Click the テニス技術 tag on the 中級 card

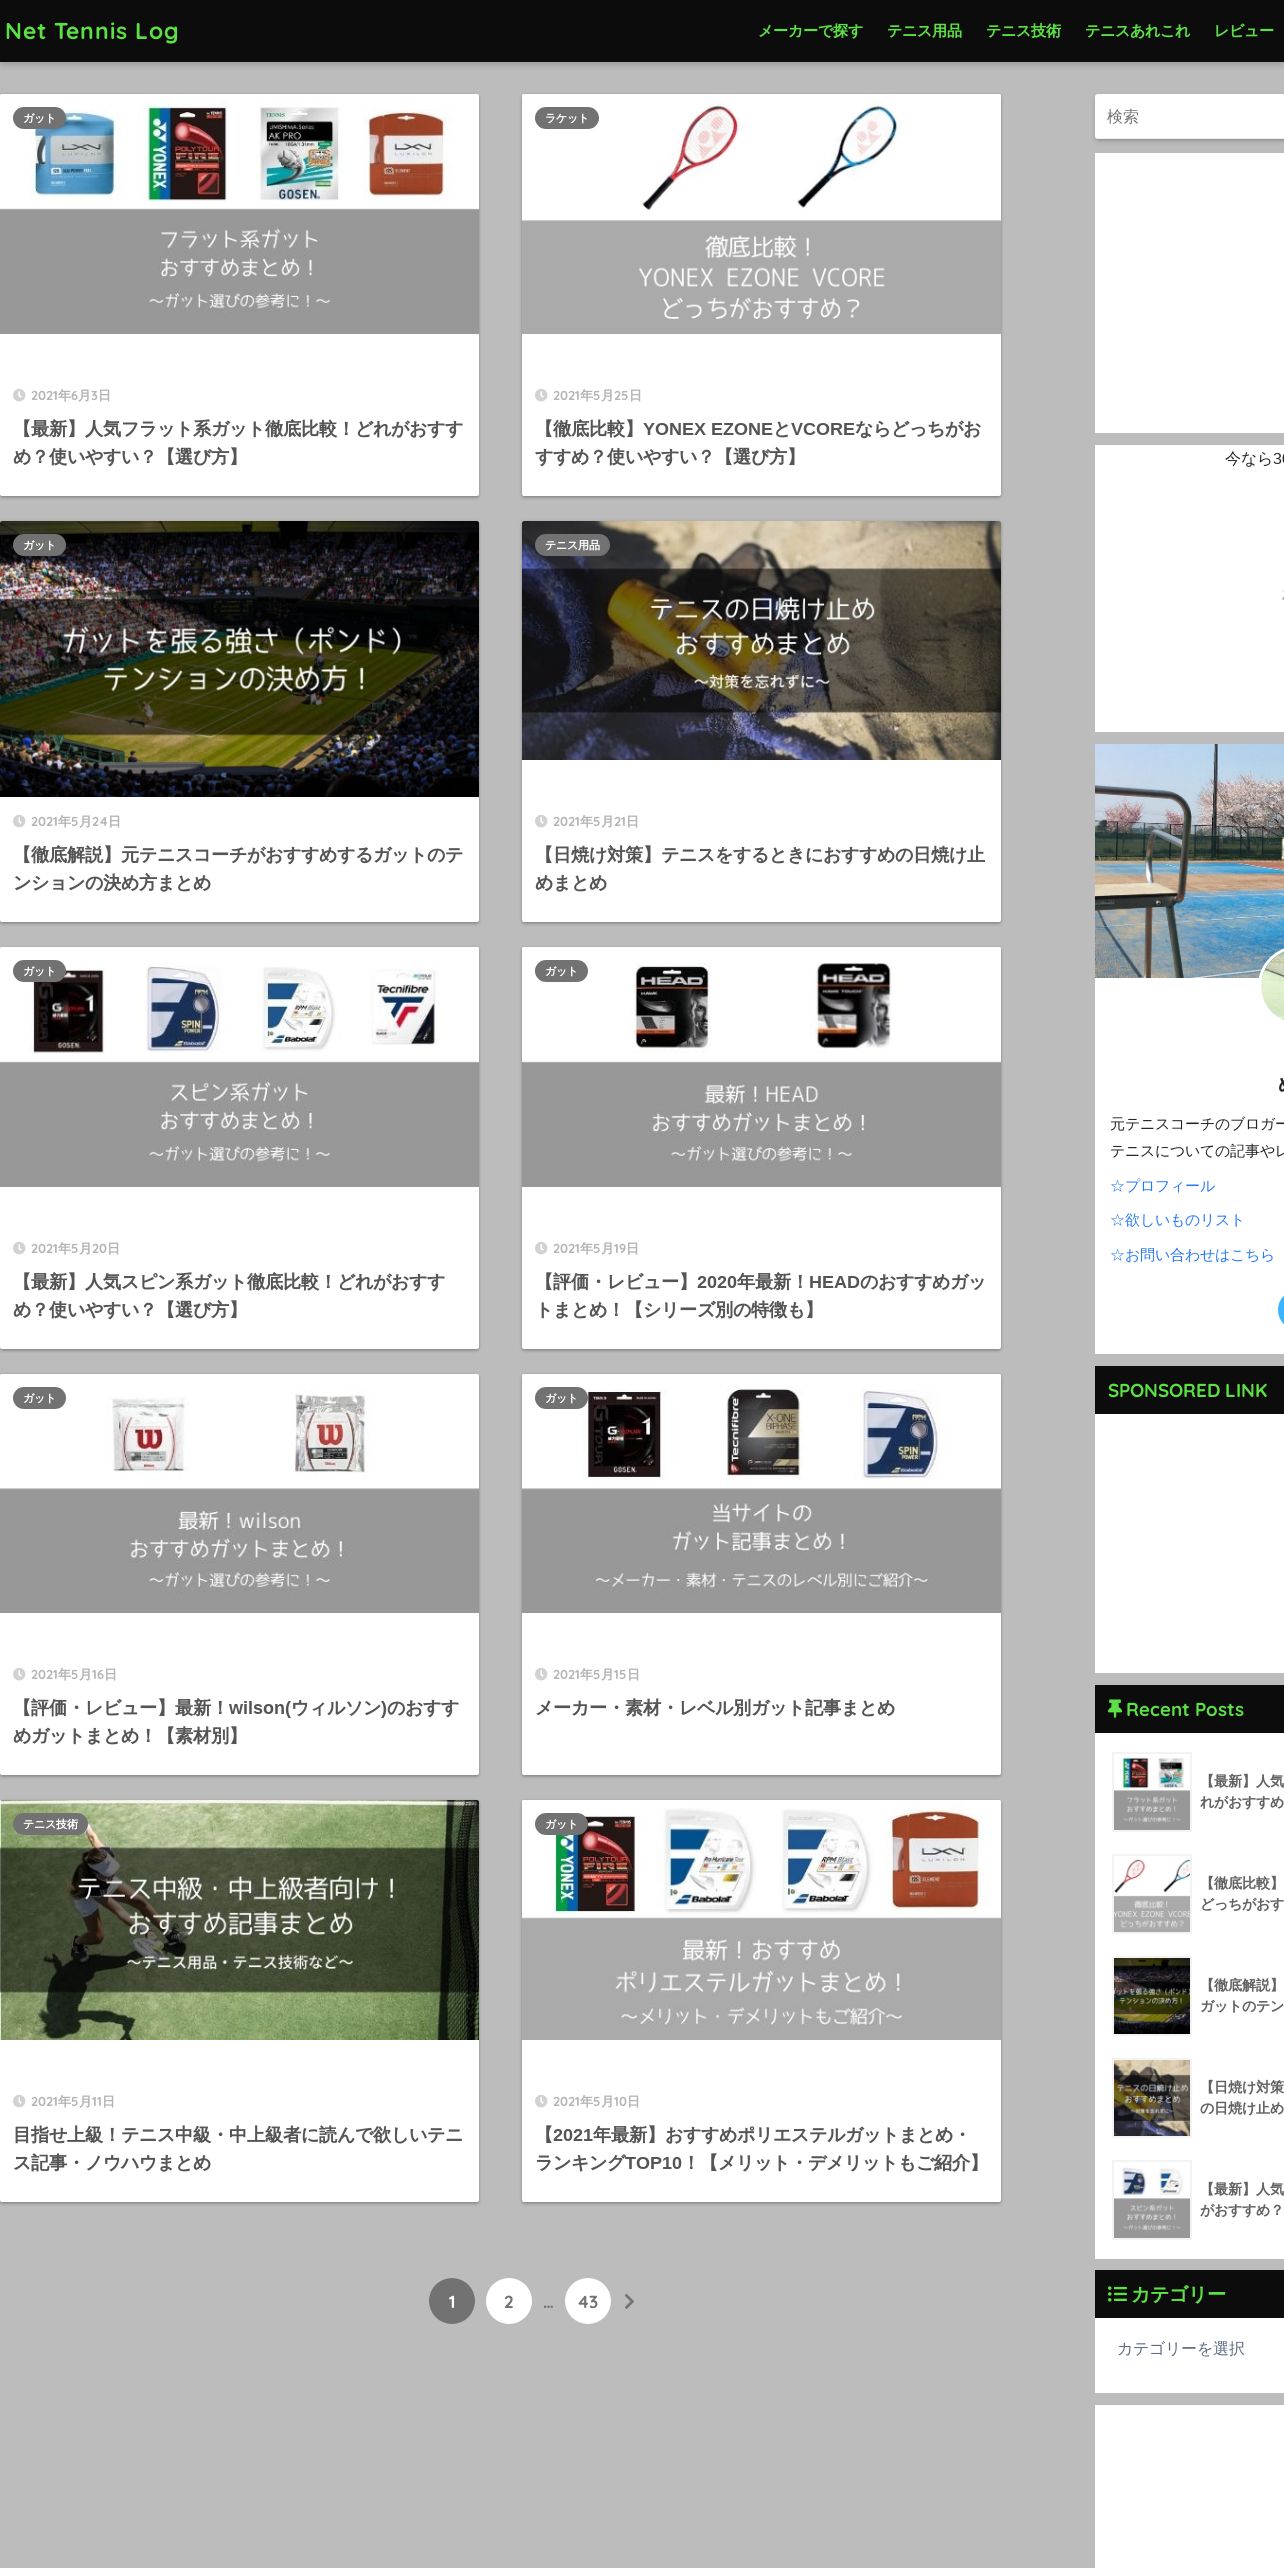pos(51,1824)
